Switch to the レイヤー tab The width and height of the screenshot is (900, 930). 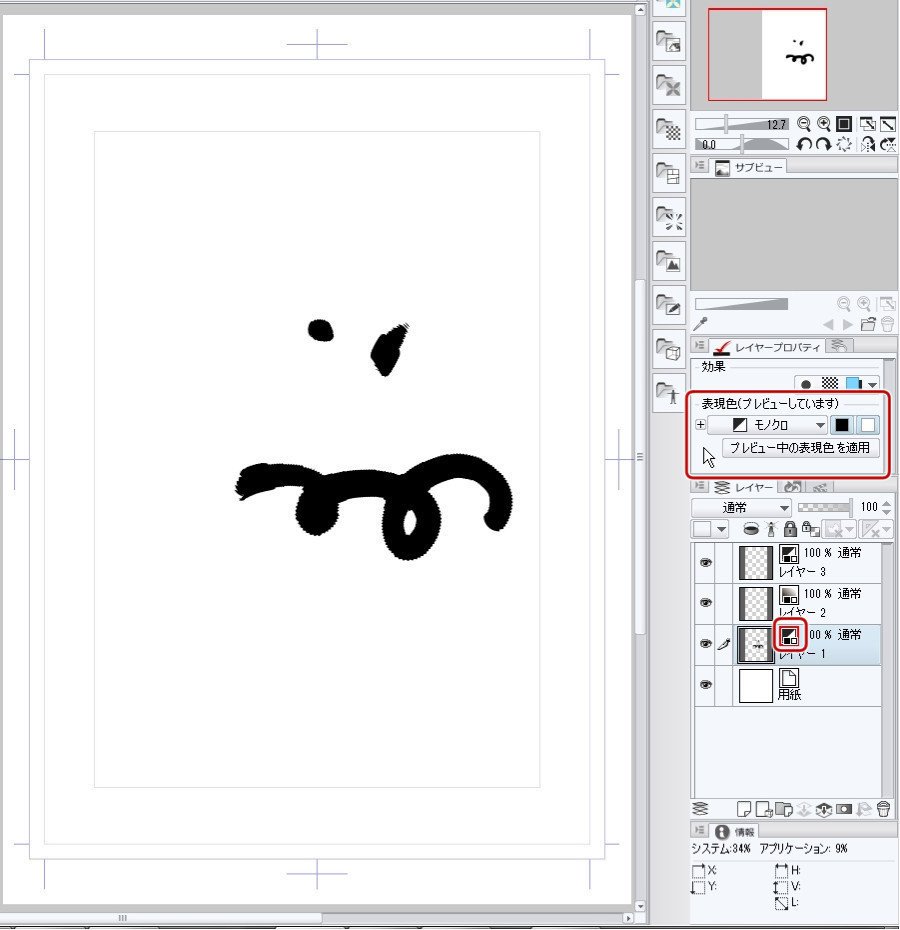coord(744,487)
